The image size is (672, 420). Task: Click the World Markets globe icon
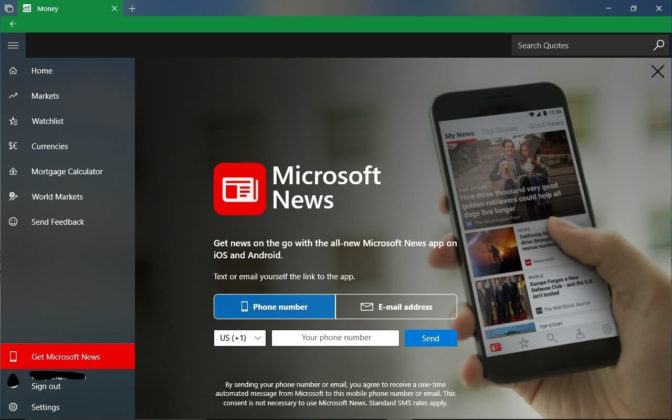click(x=13, y=197)
